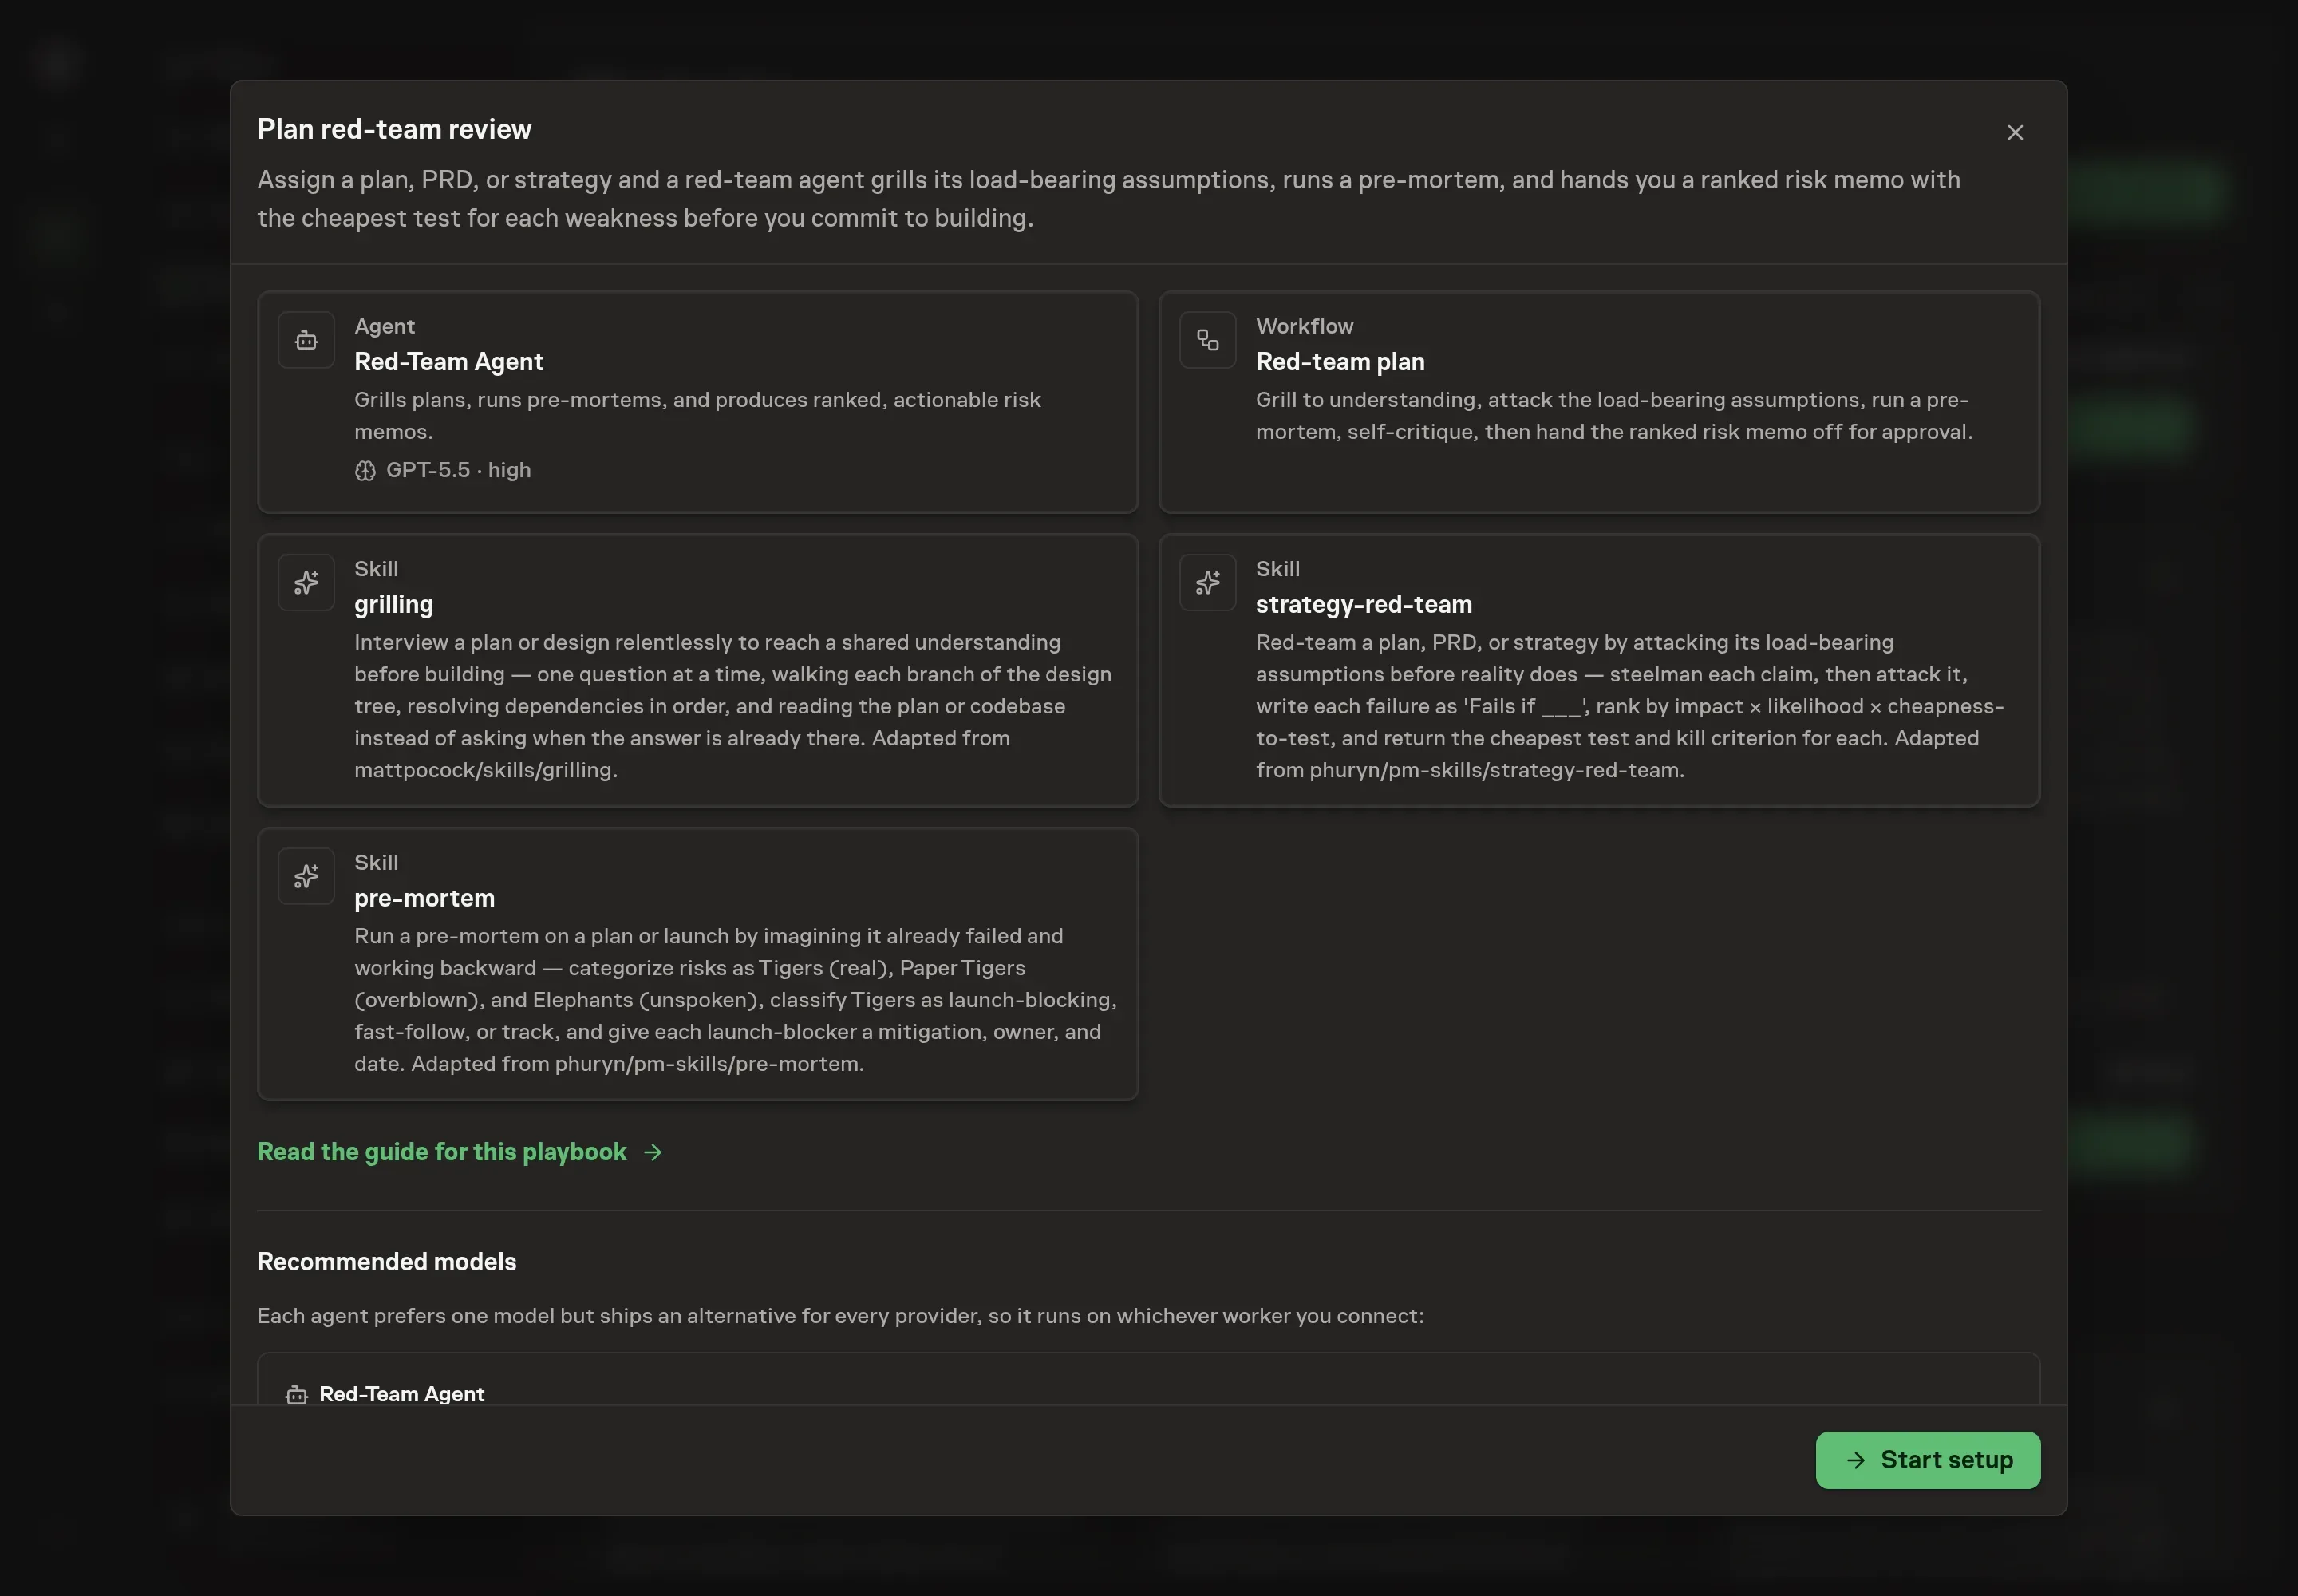2298x1596 pixels.
Task: Click the robot icon on the Red-Team Agent card
Action: [x=306, y=340]
